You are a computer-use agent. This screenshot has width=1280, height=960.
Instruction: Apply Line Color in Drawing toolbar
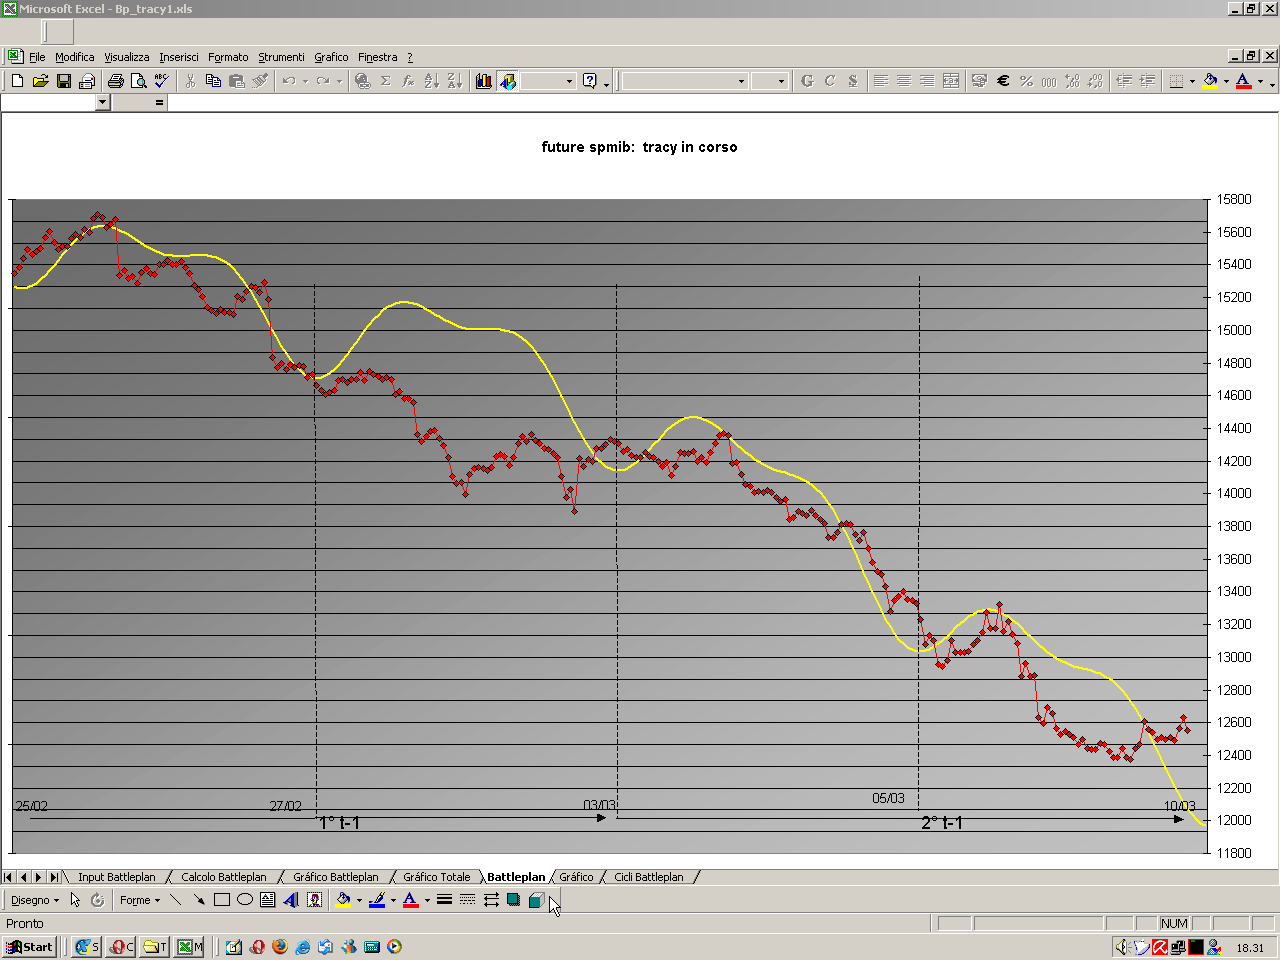click(376, 900)
